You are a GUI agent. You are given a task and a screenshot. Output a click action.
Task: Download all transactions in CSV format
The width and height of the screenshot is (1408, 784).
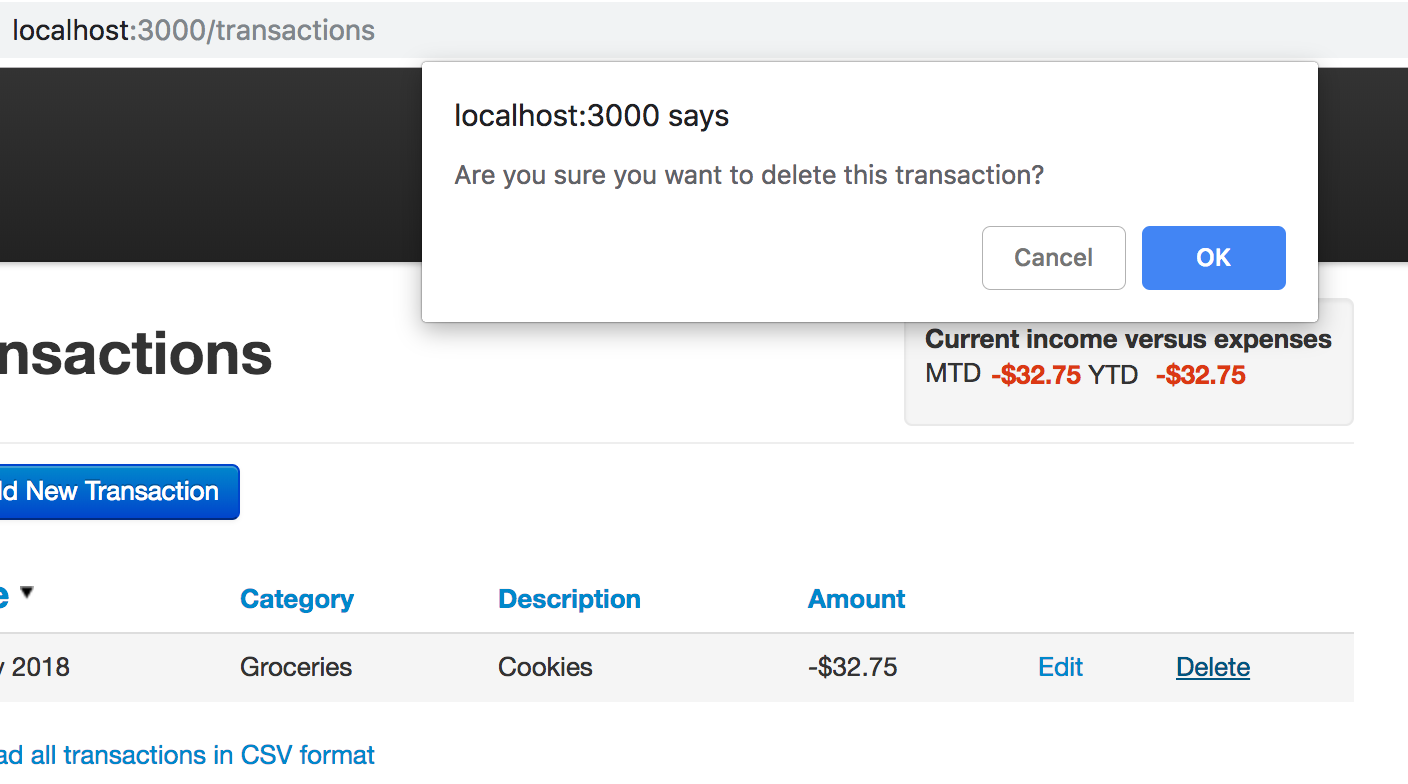coord(187,754)
